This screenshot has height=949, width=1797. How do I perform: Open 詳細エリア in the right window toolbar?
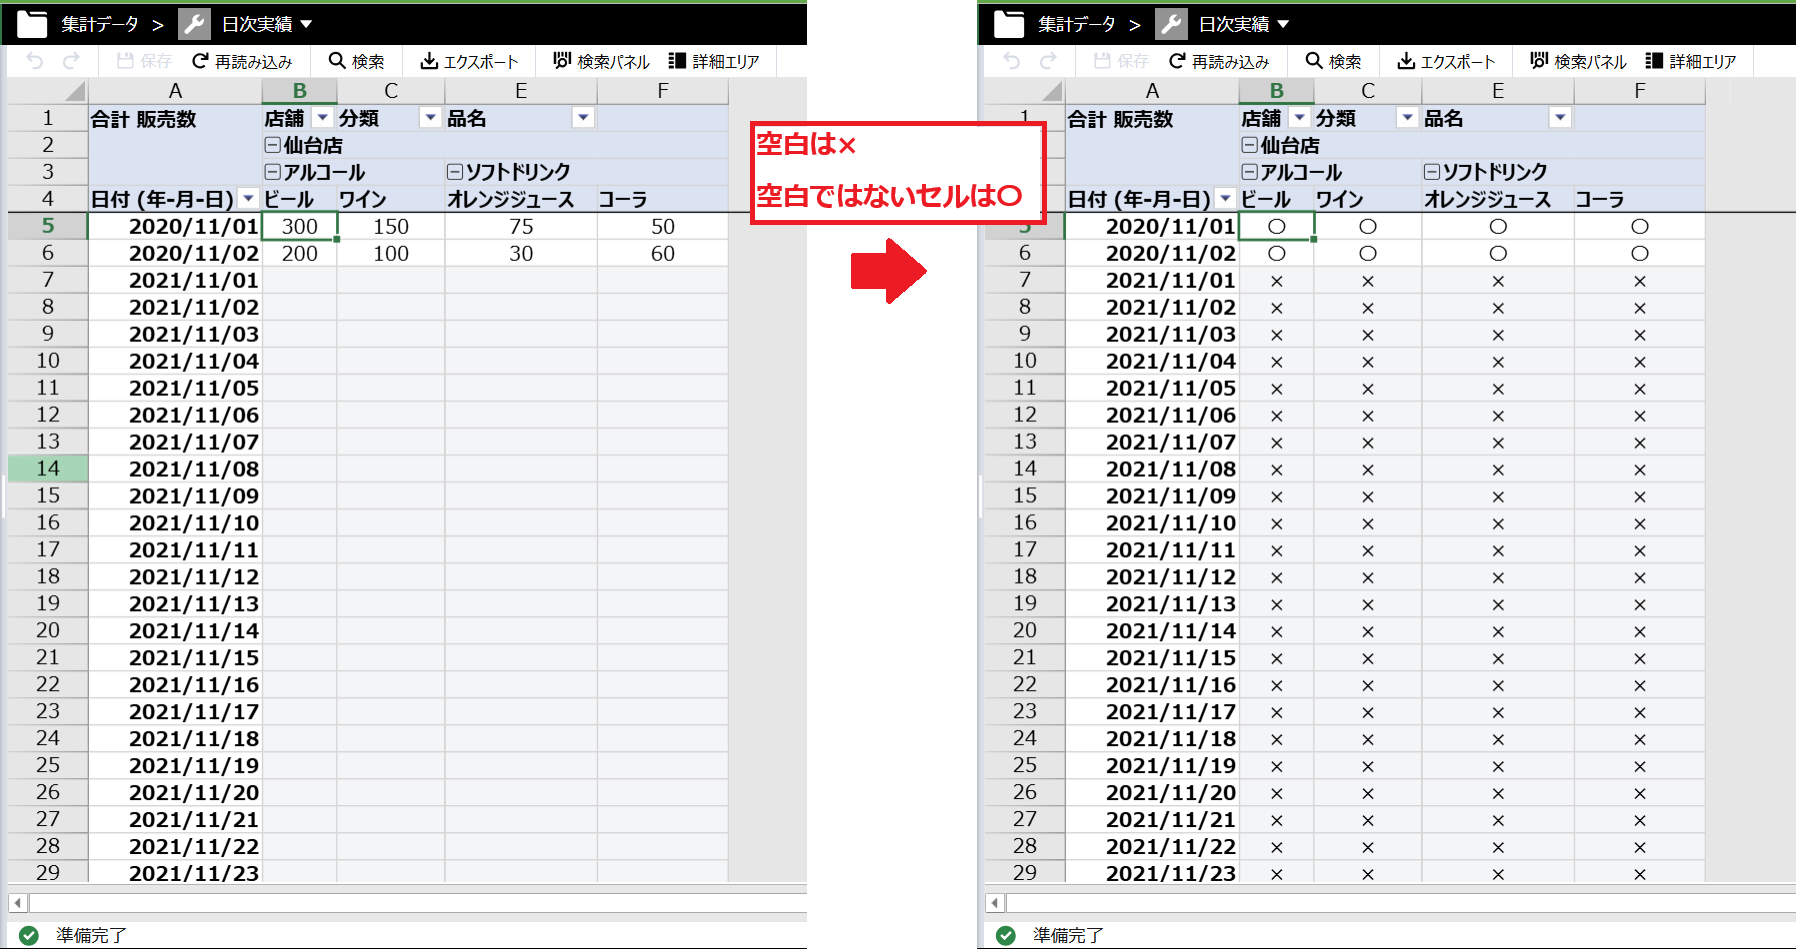(x=1691, y=61)
